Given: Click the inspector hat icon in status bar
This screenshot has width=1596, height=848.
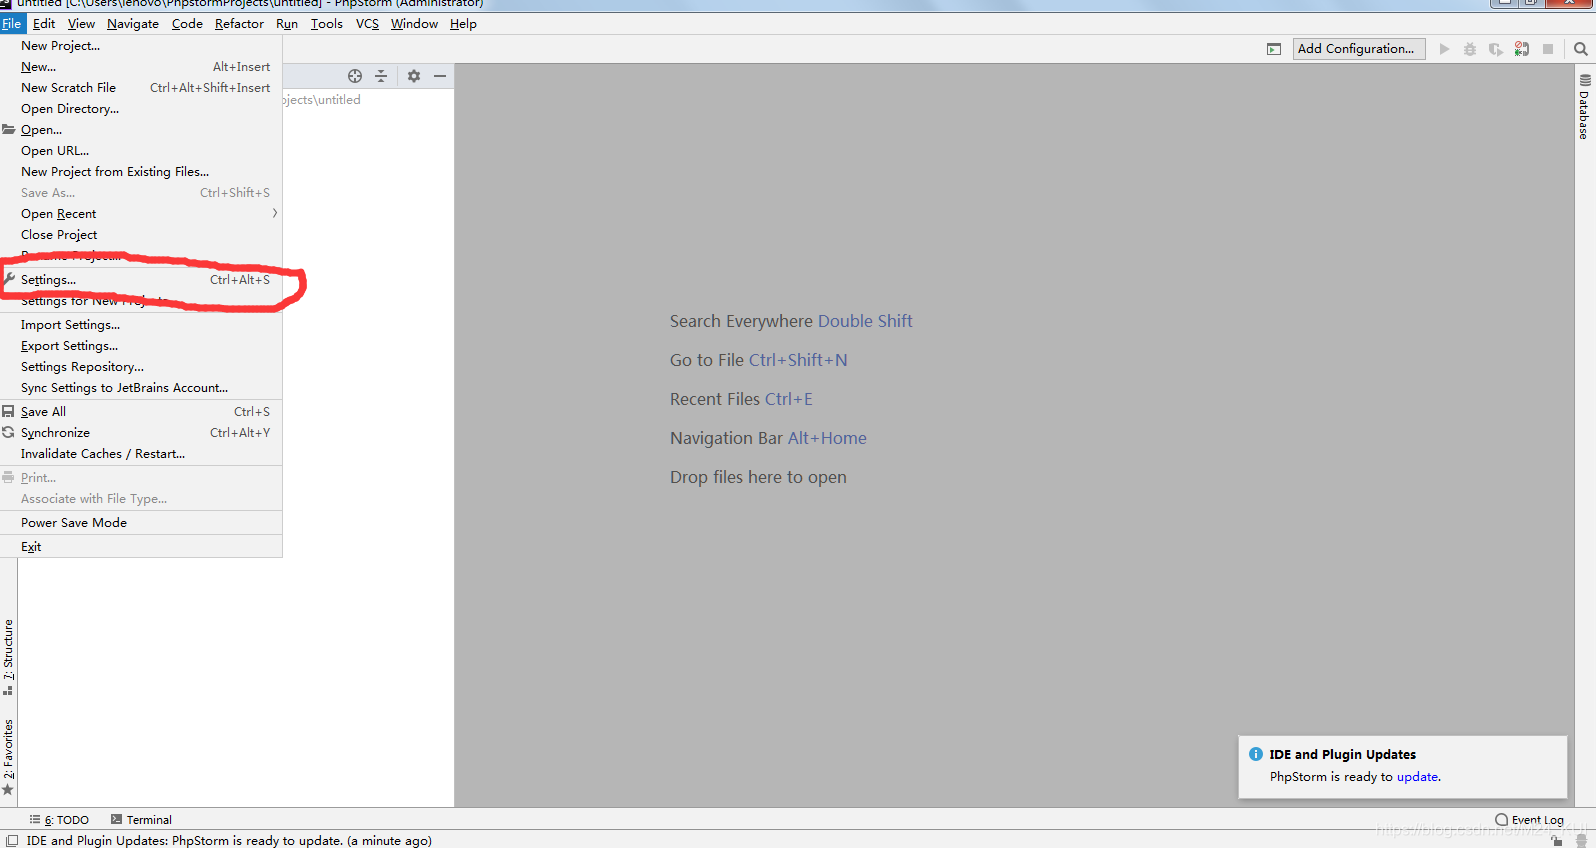Looking at the screenshot, I should click(1581, 841).
